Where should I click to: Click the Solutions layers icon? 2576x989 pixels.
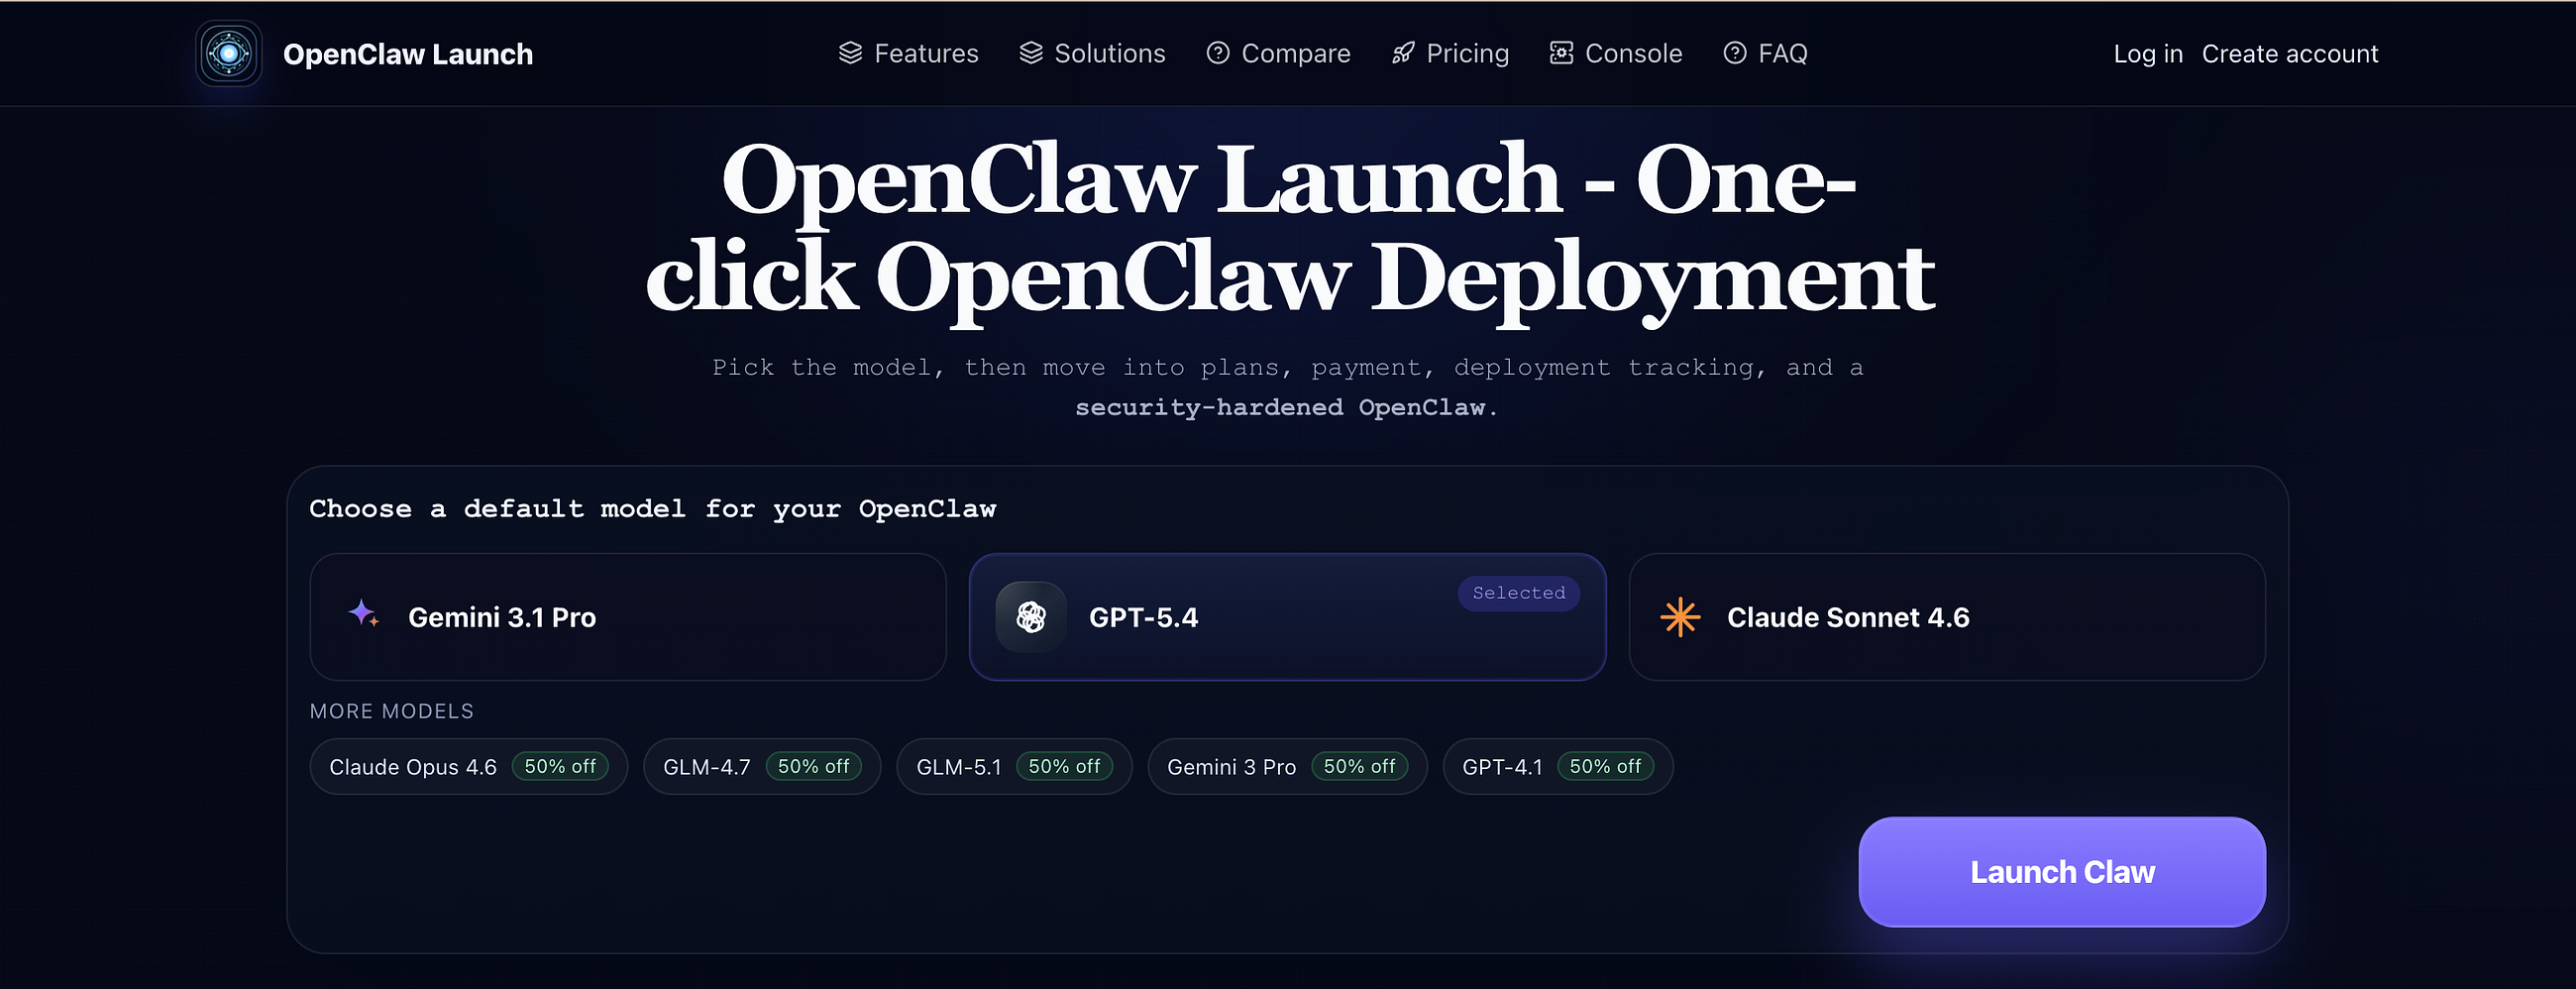[1031, 53]
